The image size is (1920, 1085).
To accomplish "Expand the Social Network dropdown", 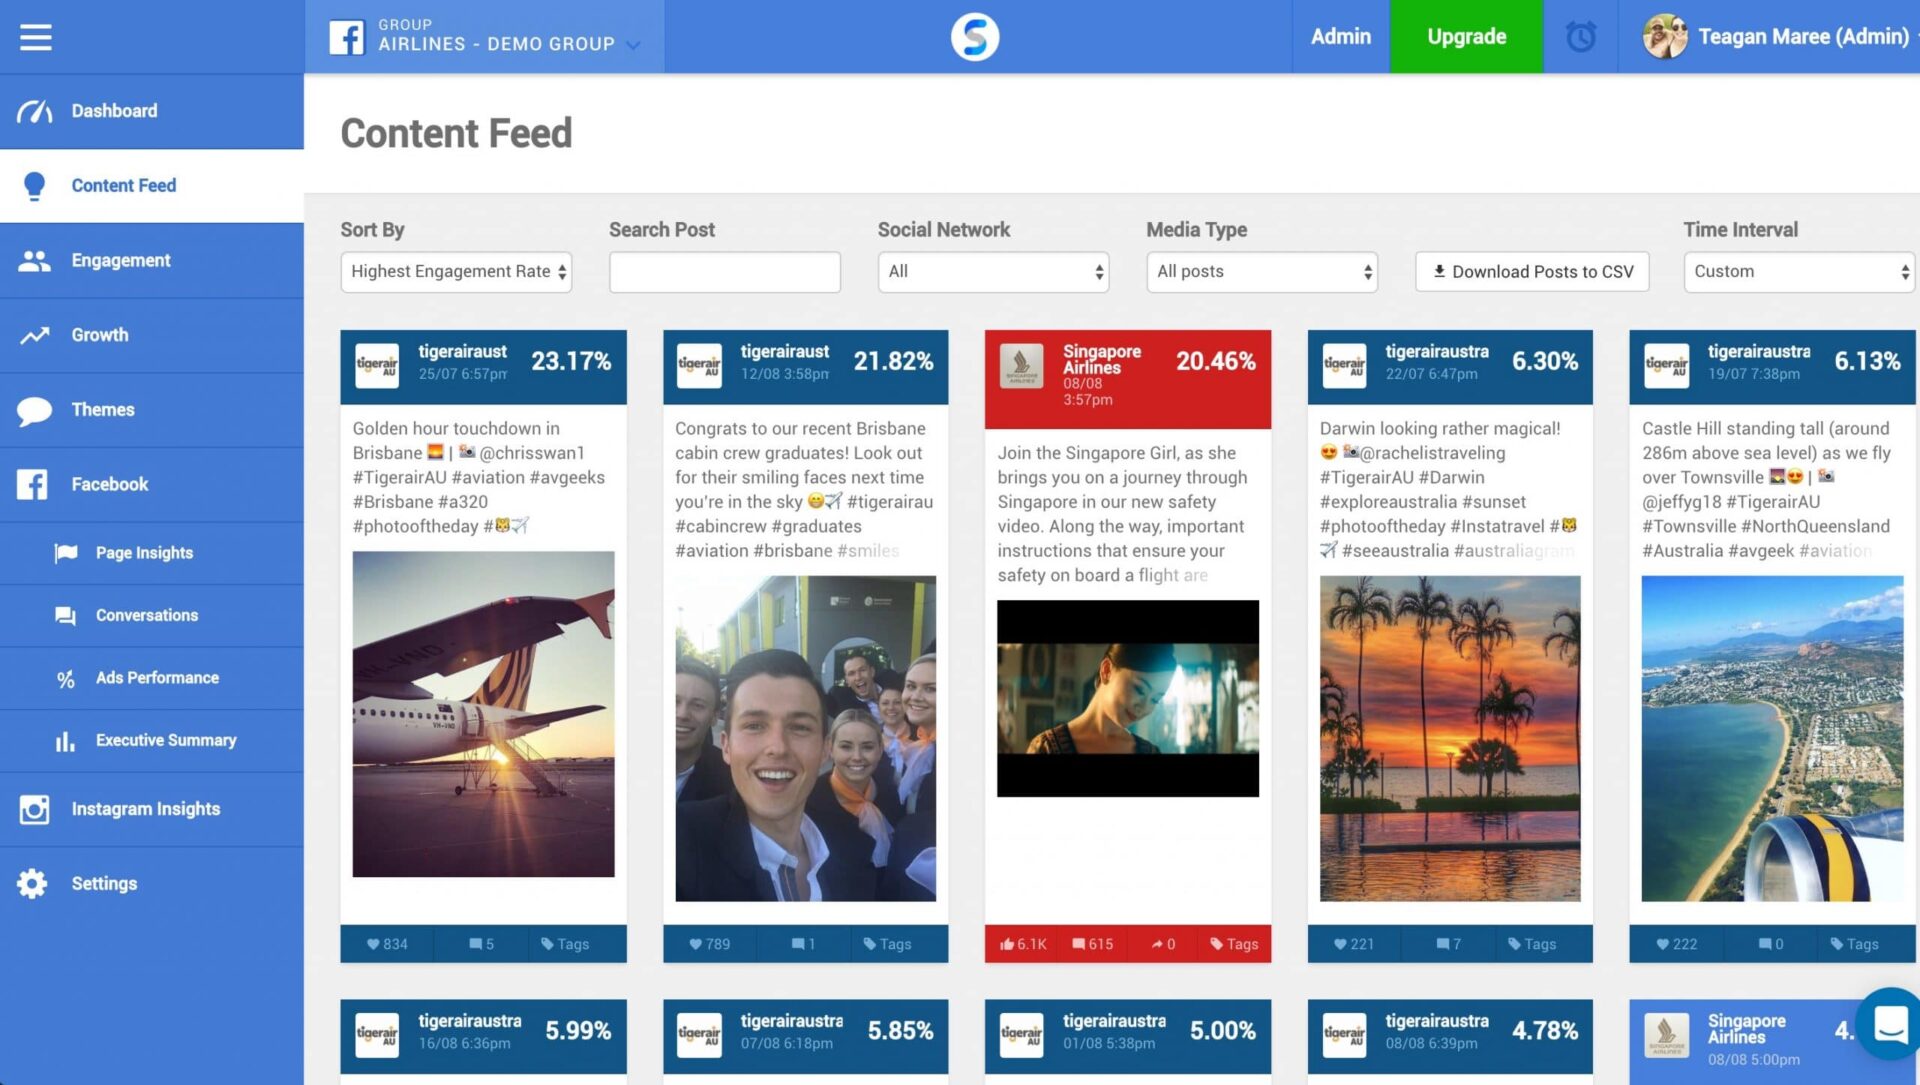I will [992, 272].
